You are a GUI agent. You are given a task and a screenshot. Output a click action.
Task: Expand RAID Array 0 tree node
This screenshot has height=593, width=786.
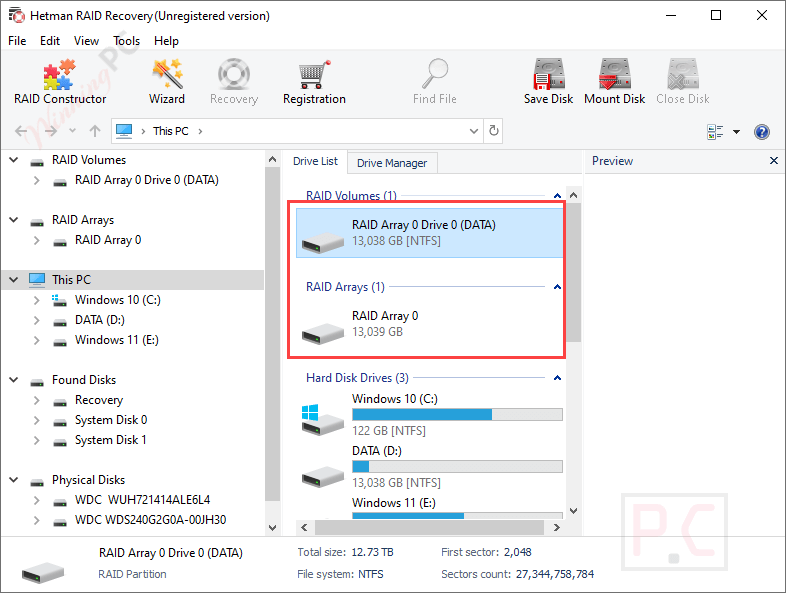pos(37,240)
